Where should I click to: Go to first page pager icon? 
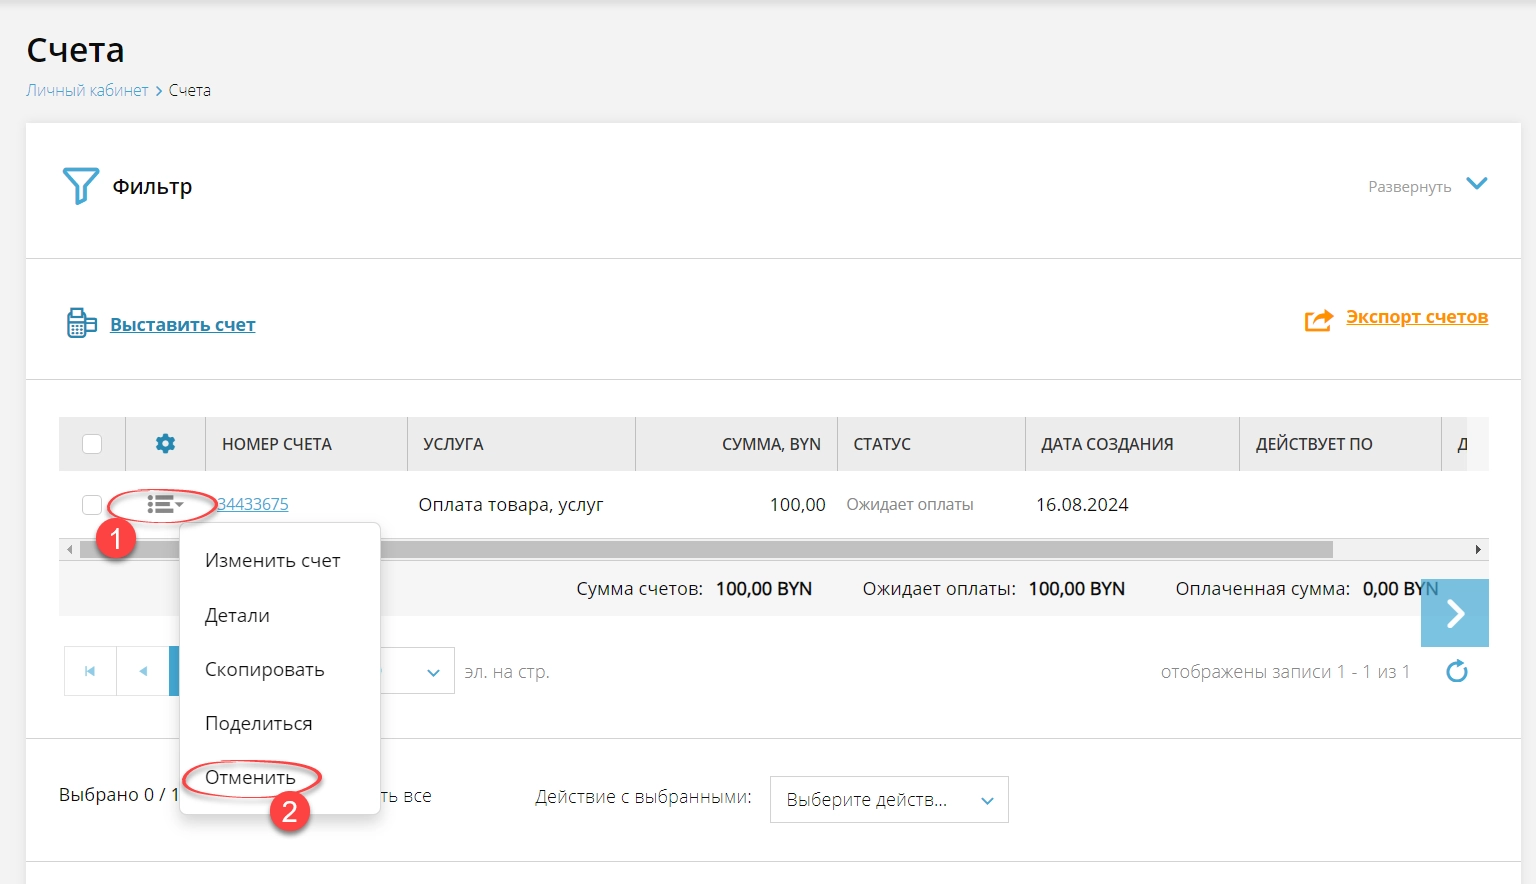click(90, 671)
